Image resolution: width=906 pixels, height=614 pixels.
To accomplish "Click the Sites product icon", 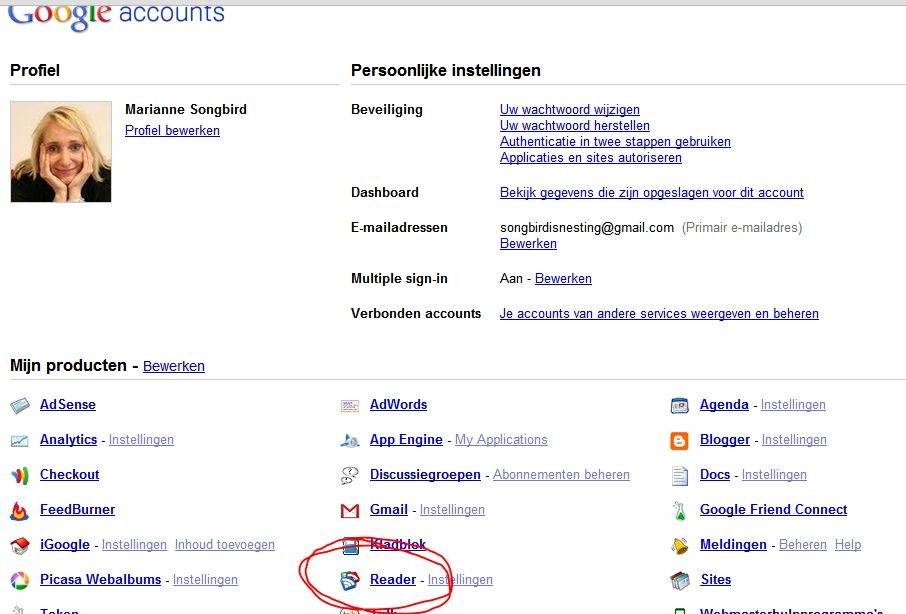I will (x=680, y=580).
